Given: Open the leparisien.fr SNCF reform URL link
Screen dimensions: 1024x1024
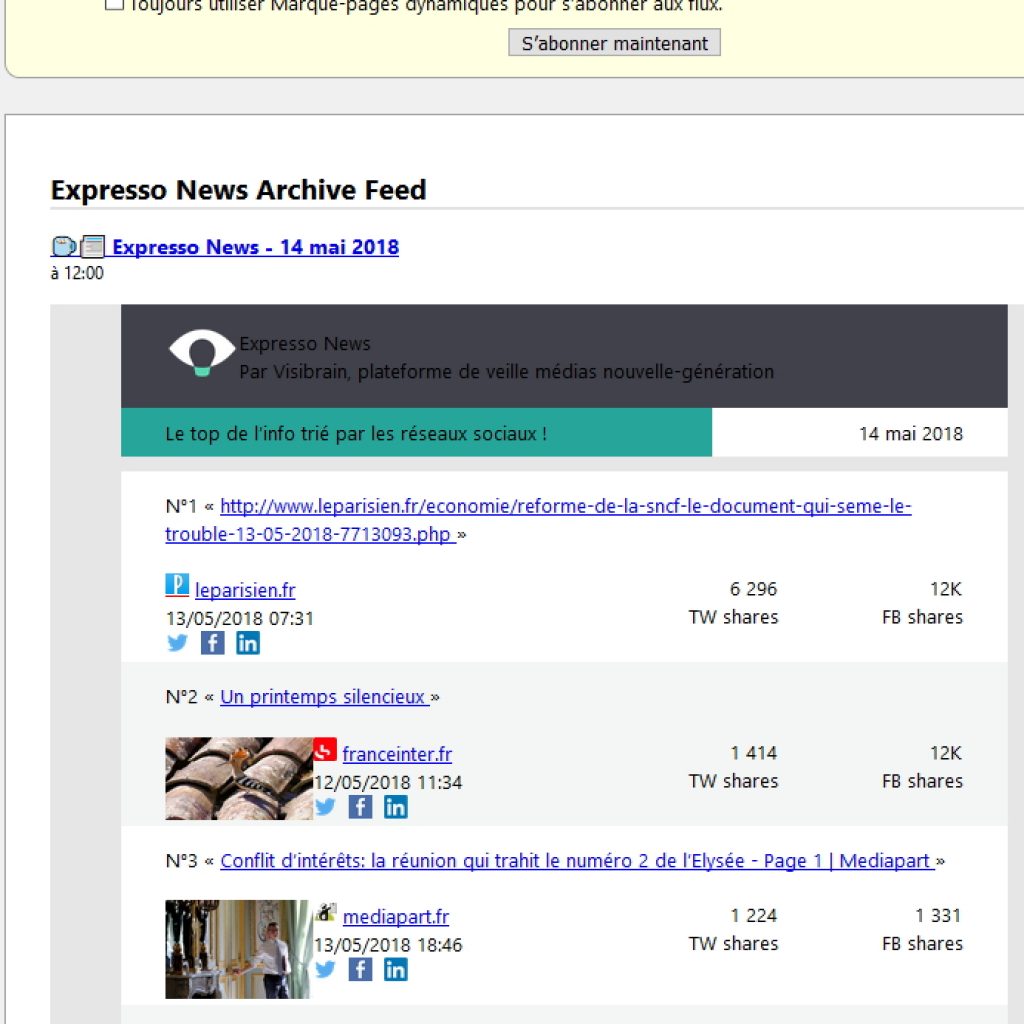Looking at the screenshot, I should pyautogui.click(x=538, y=520).
